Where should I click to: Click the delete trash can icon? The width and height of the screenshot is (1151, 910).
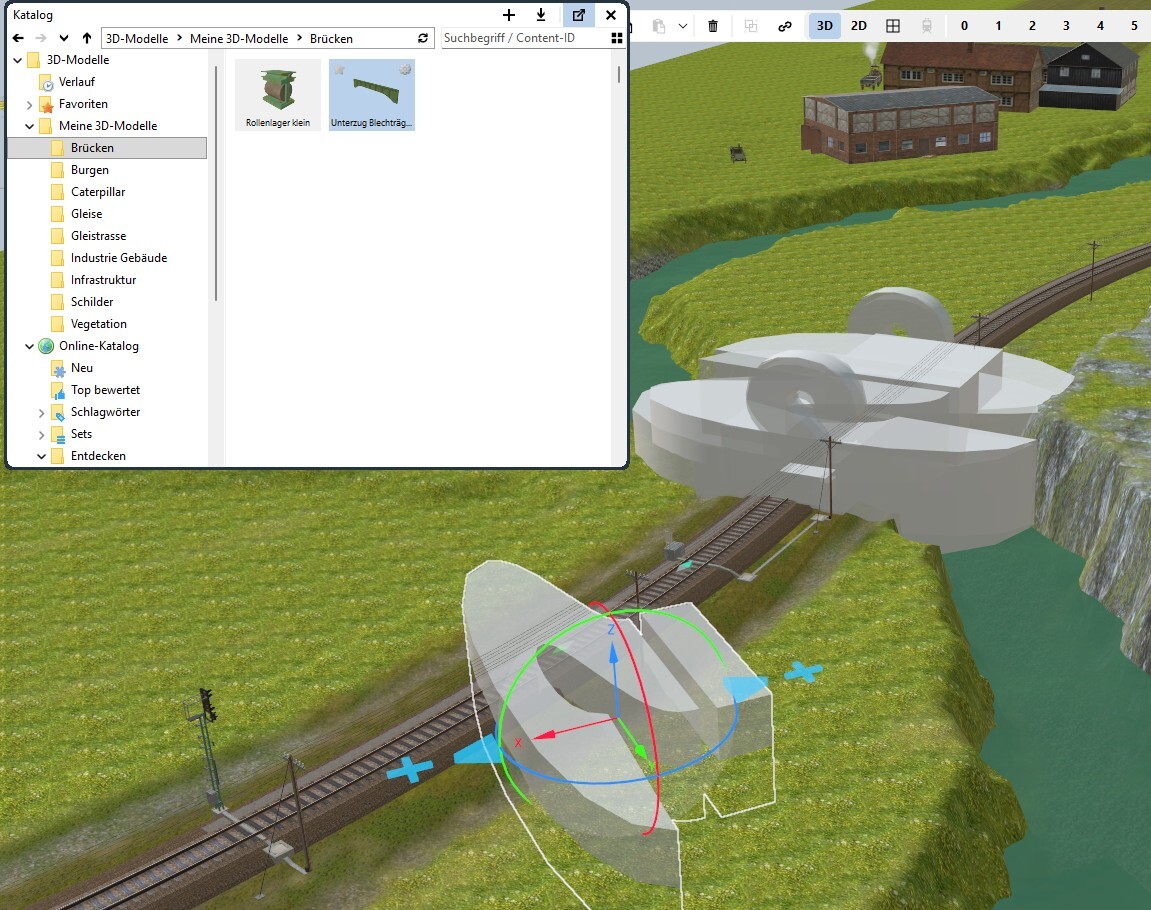[x=713, y=26]
